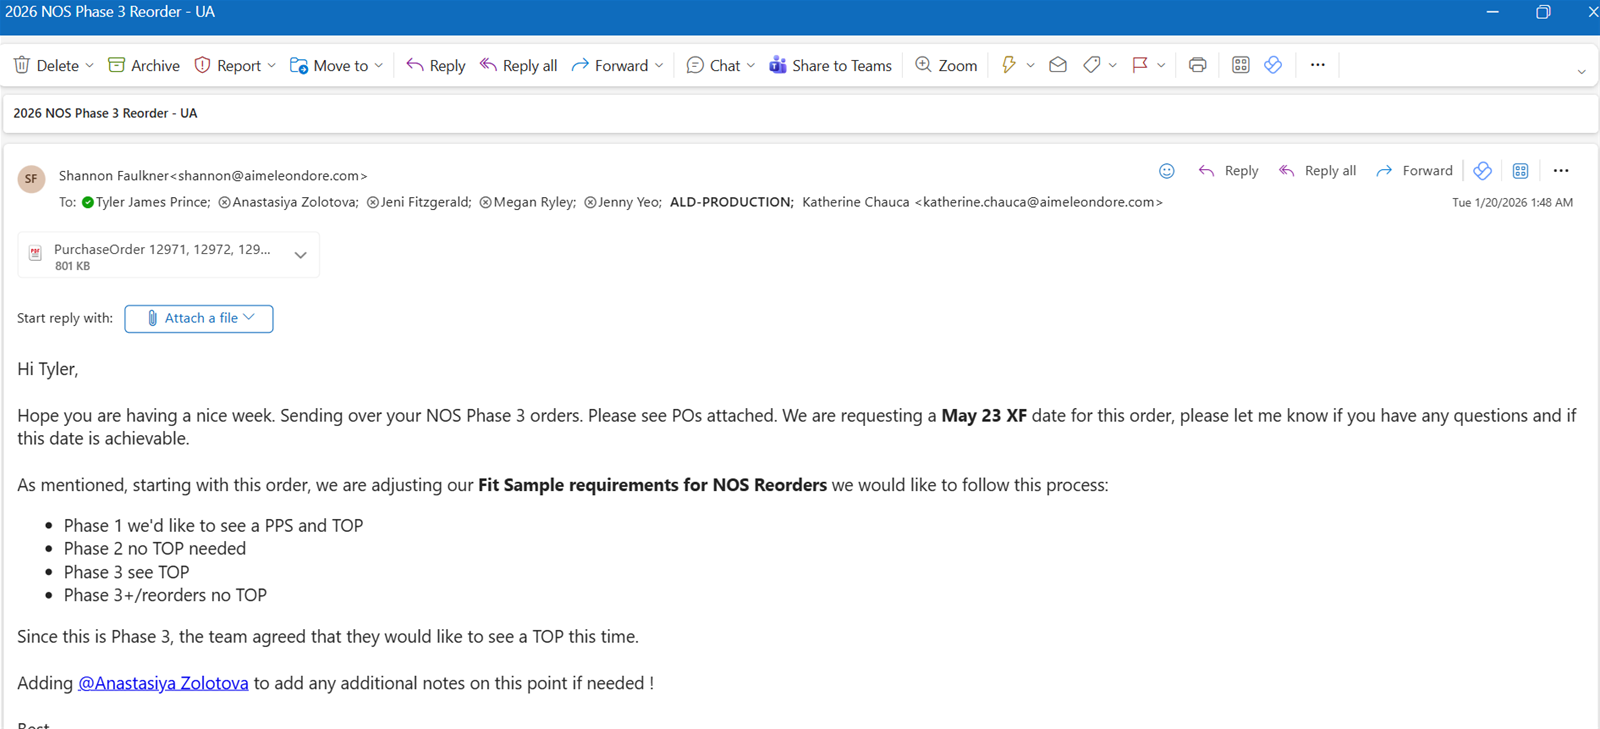Archive this email from the toolbar
1600x729 pixels.
(144, 65)
